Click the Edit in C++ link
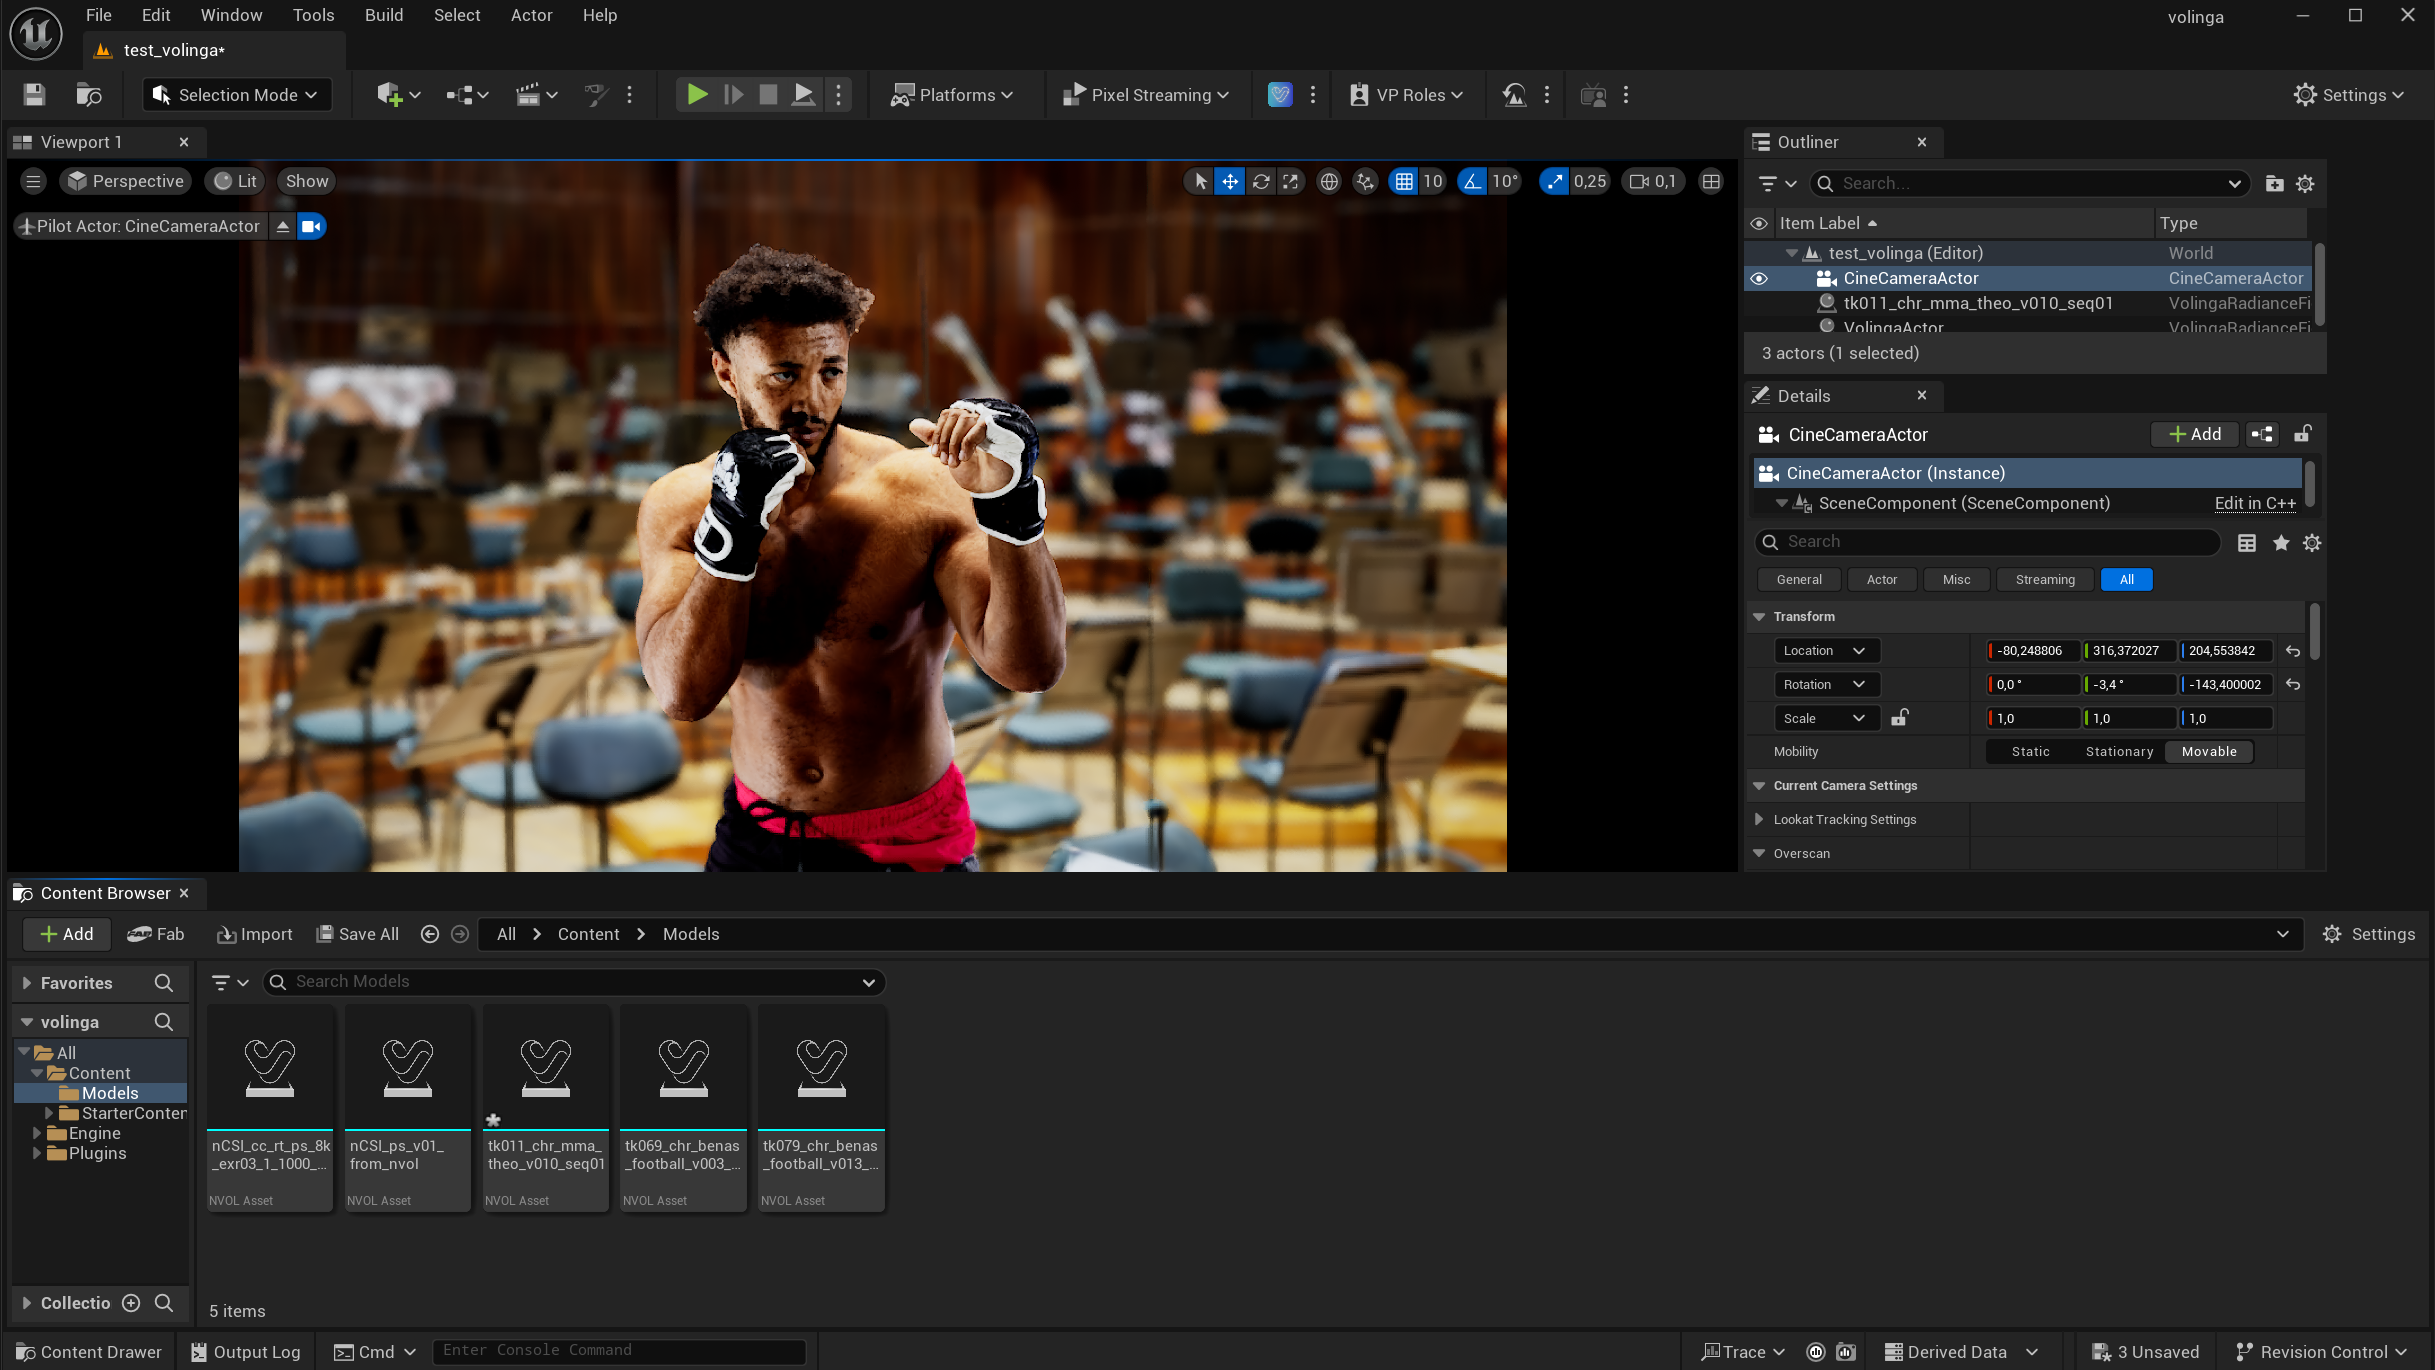 (x=2254, y=503)
